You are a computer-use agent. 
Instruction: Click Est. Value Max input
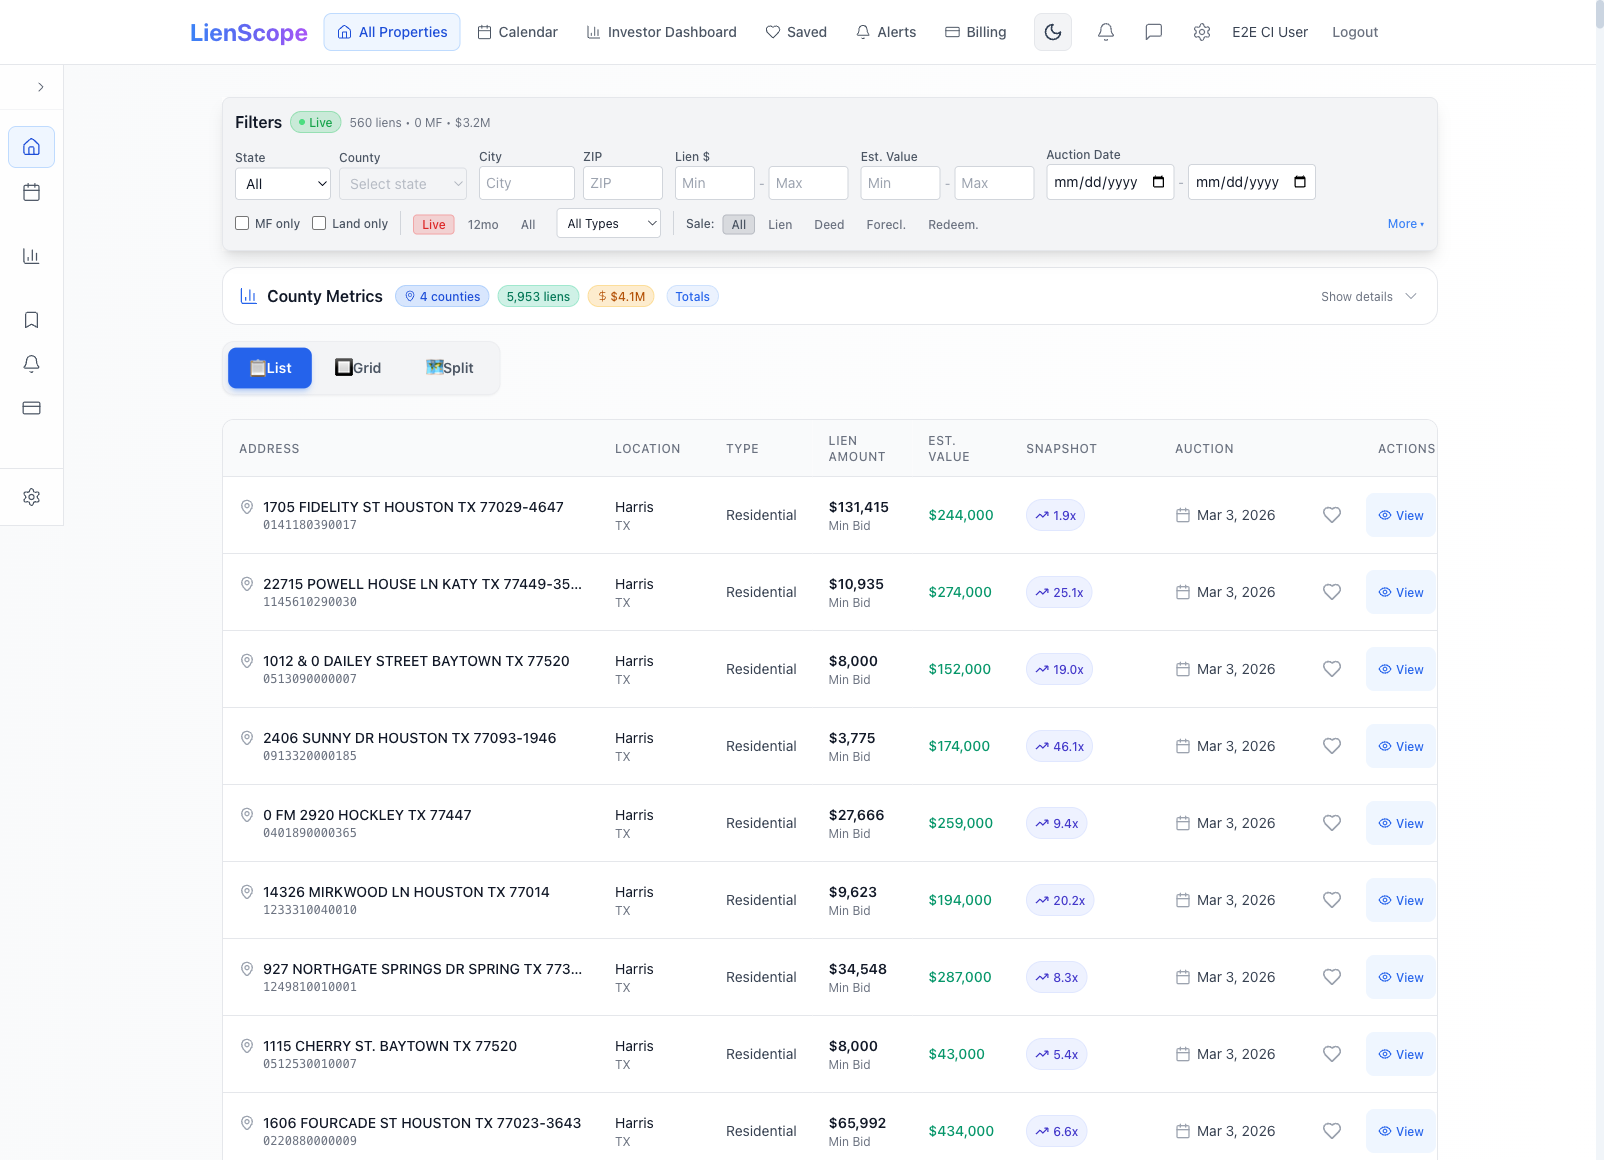coord(994,183)
